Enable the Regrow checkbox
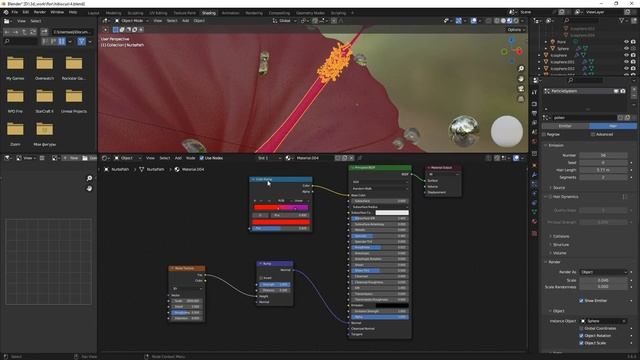This screenshot has width=640, height=360. pyautogui.click(x=544, y=134)
